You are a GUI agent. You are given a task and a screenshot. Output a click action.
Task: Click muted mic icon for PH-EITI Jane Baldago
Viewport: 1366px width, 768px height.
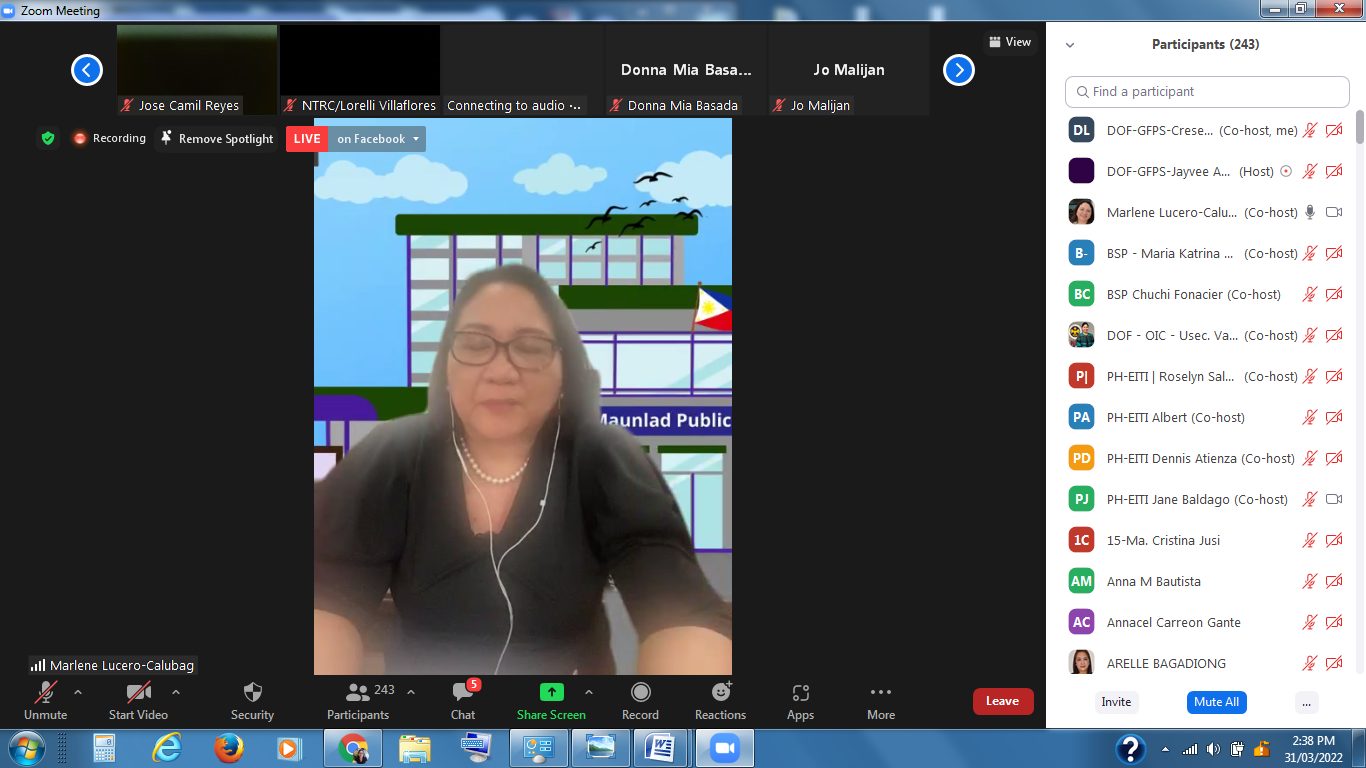(1310, 499)
